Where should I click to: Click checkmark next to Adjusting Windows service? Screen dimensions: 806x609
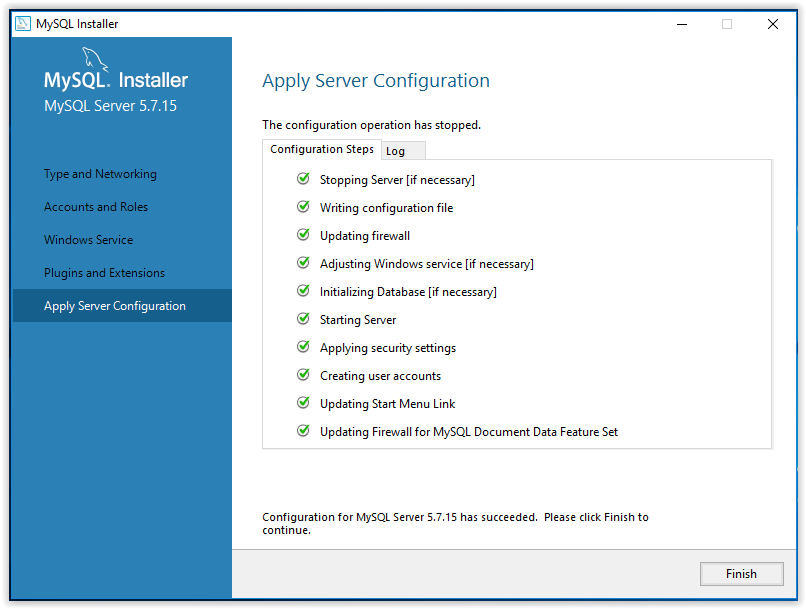click(x=303, y=263)
